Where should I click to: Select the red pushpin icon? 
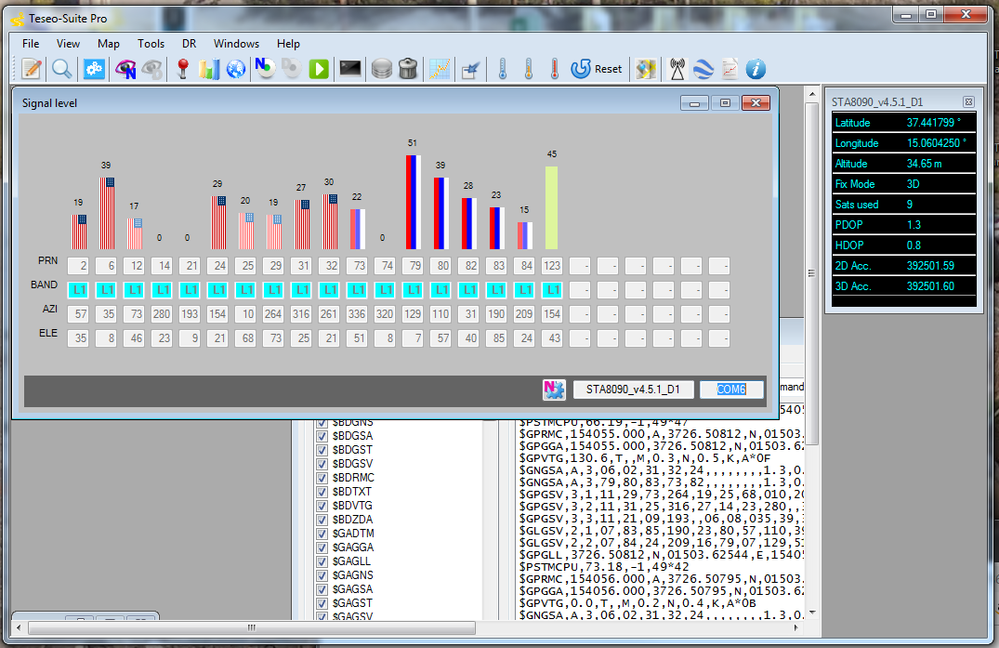click(183, 69)
